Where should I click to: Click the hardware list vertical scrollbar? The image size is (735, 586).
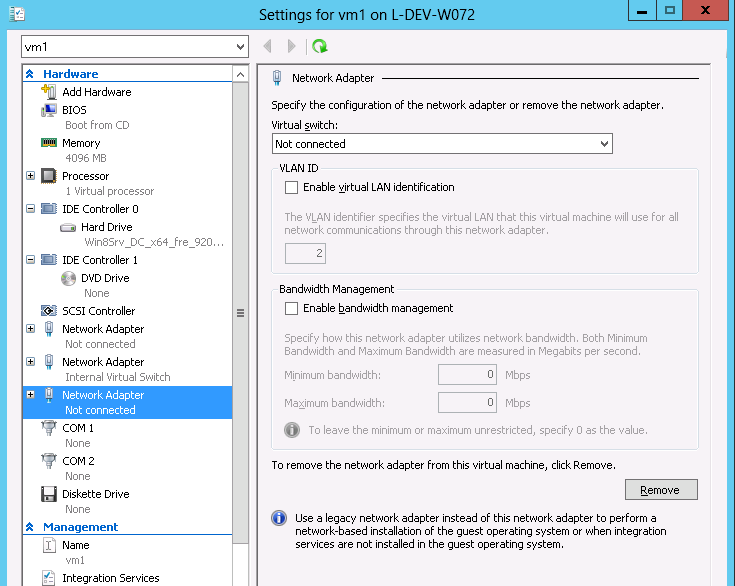[x=240, y=312]
